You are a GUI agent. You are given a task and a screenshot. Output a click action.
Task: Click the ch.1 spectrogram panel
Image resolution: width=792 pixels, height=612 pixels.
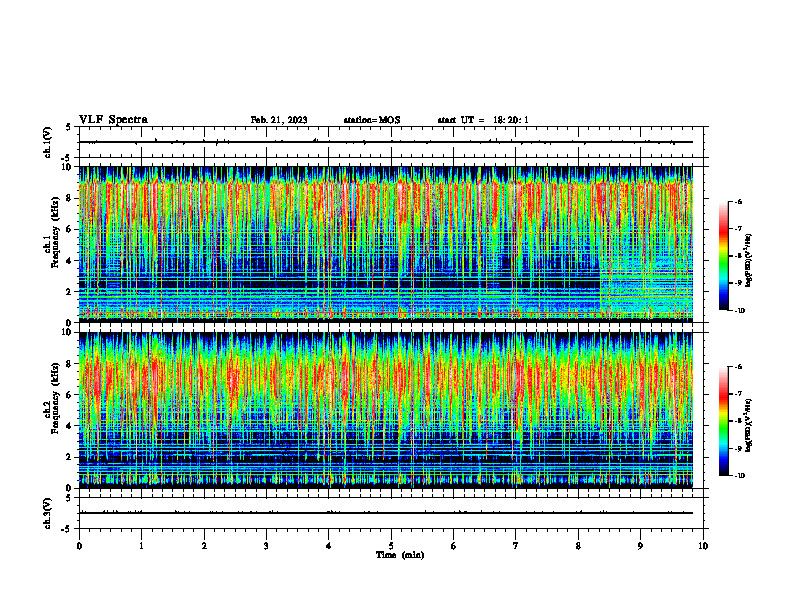pyautogui.click(x=386, y=244)
